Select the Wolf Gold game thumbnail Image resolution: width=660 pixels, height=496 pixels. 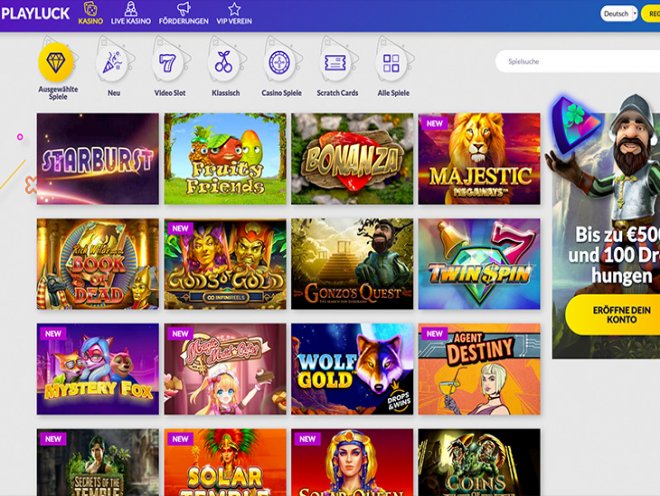coord(352,369)
